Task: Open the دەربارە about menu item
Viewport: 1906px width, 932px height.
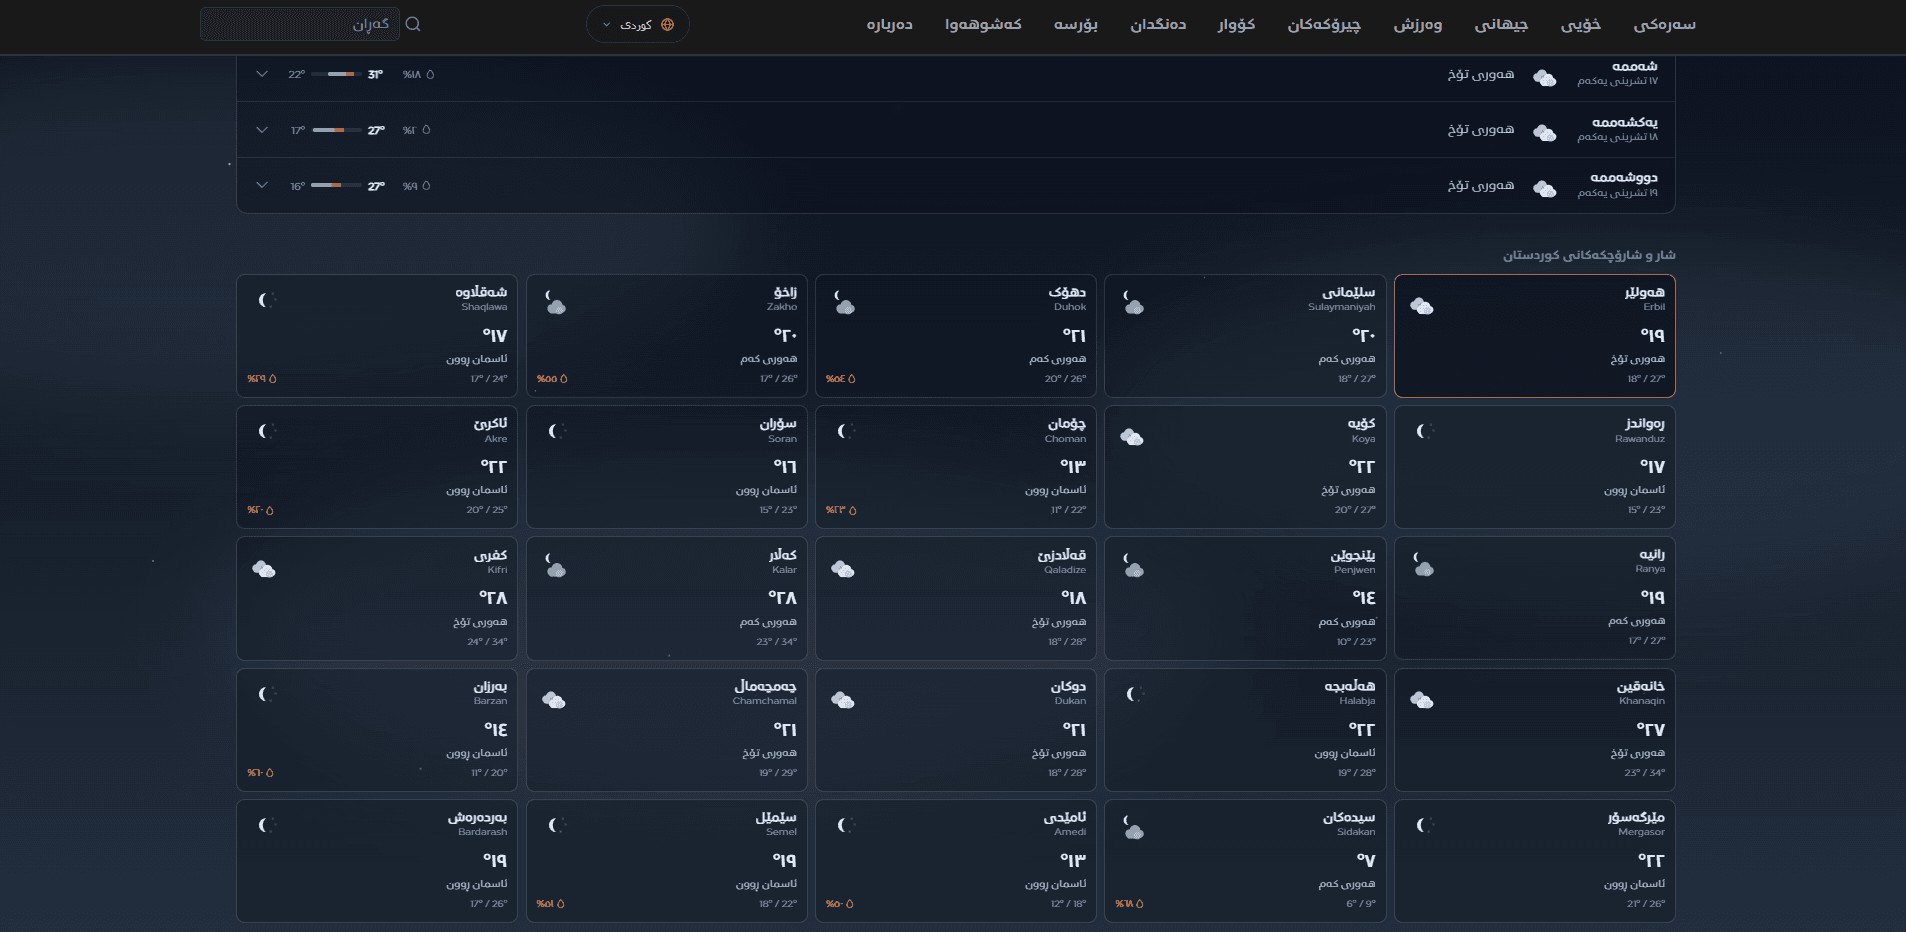Action: click(x=889, y=24)
